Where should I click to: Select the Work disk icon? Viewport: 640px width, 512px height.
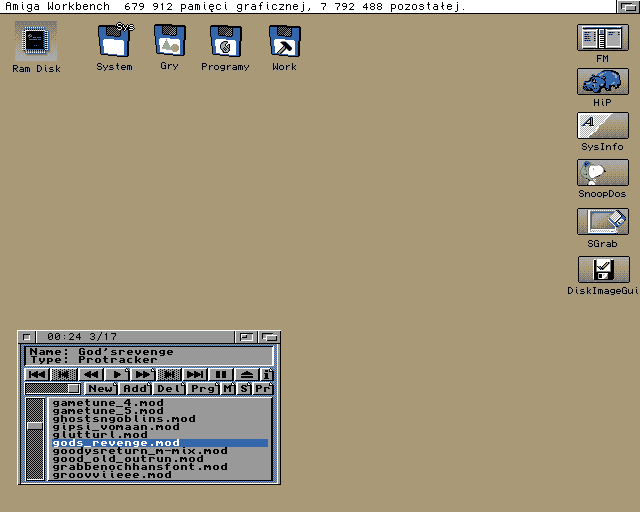[284, 41]
